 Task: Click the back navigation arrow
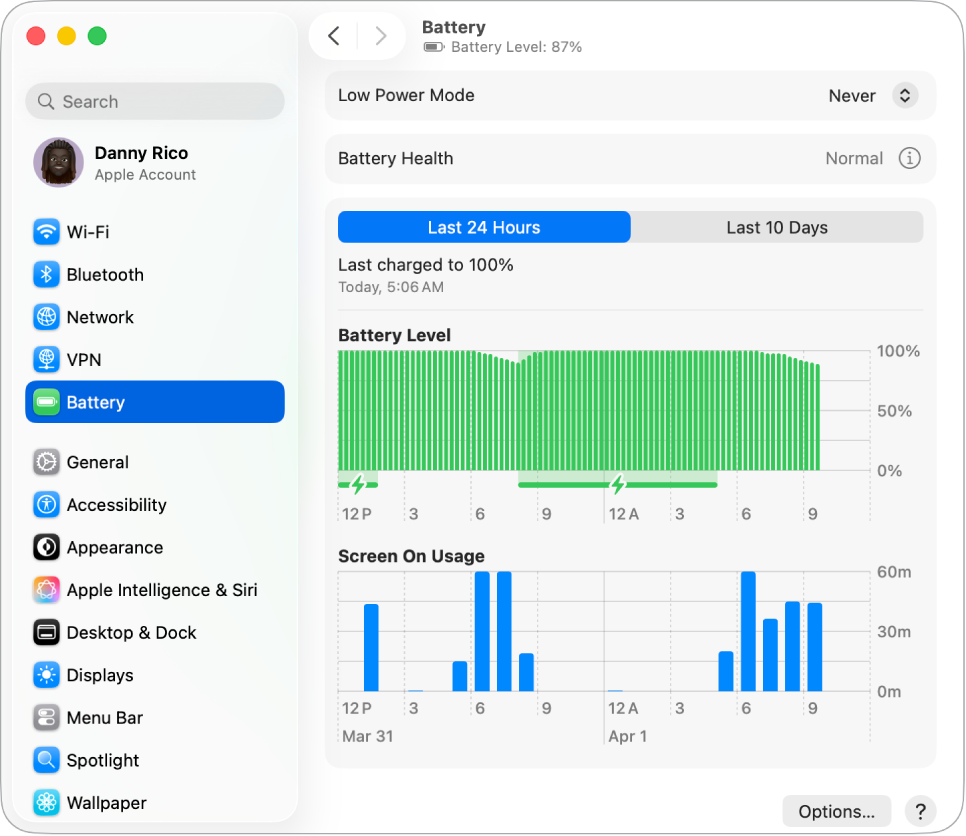[334, 35]
